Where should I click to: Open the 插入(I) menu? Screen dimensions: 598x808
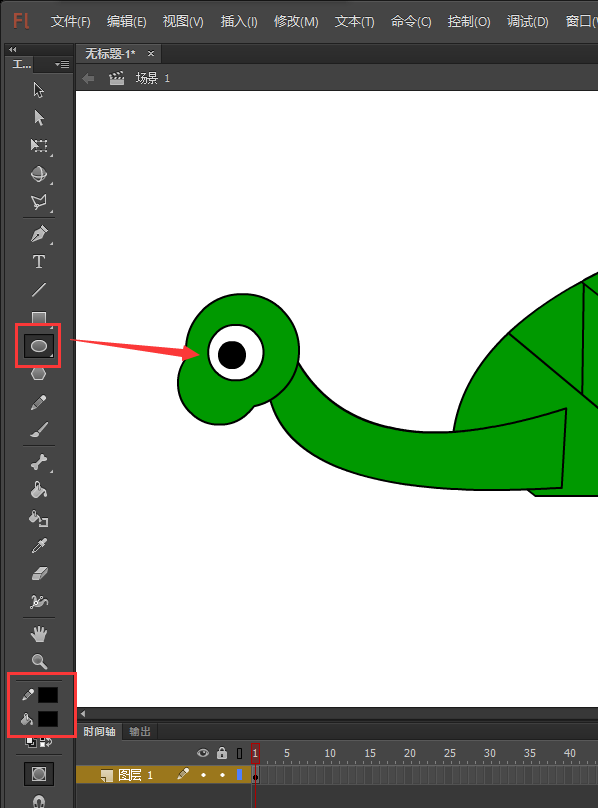click(x=239, y=22)
